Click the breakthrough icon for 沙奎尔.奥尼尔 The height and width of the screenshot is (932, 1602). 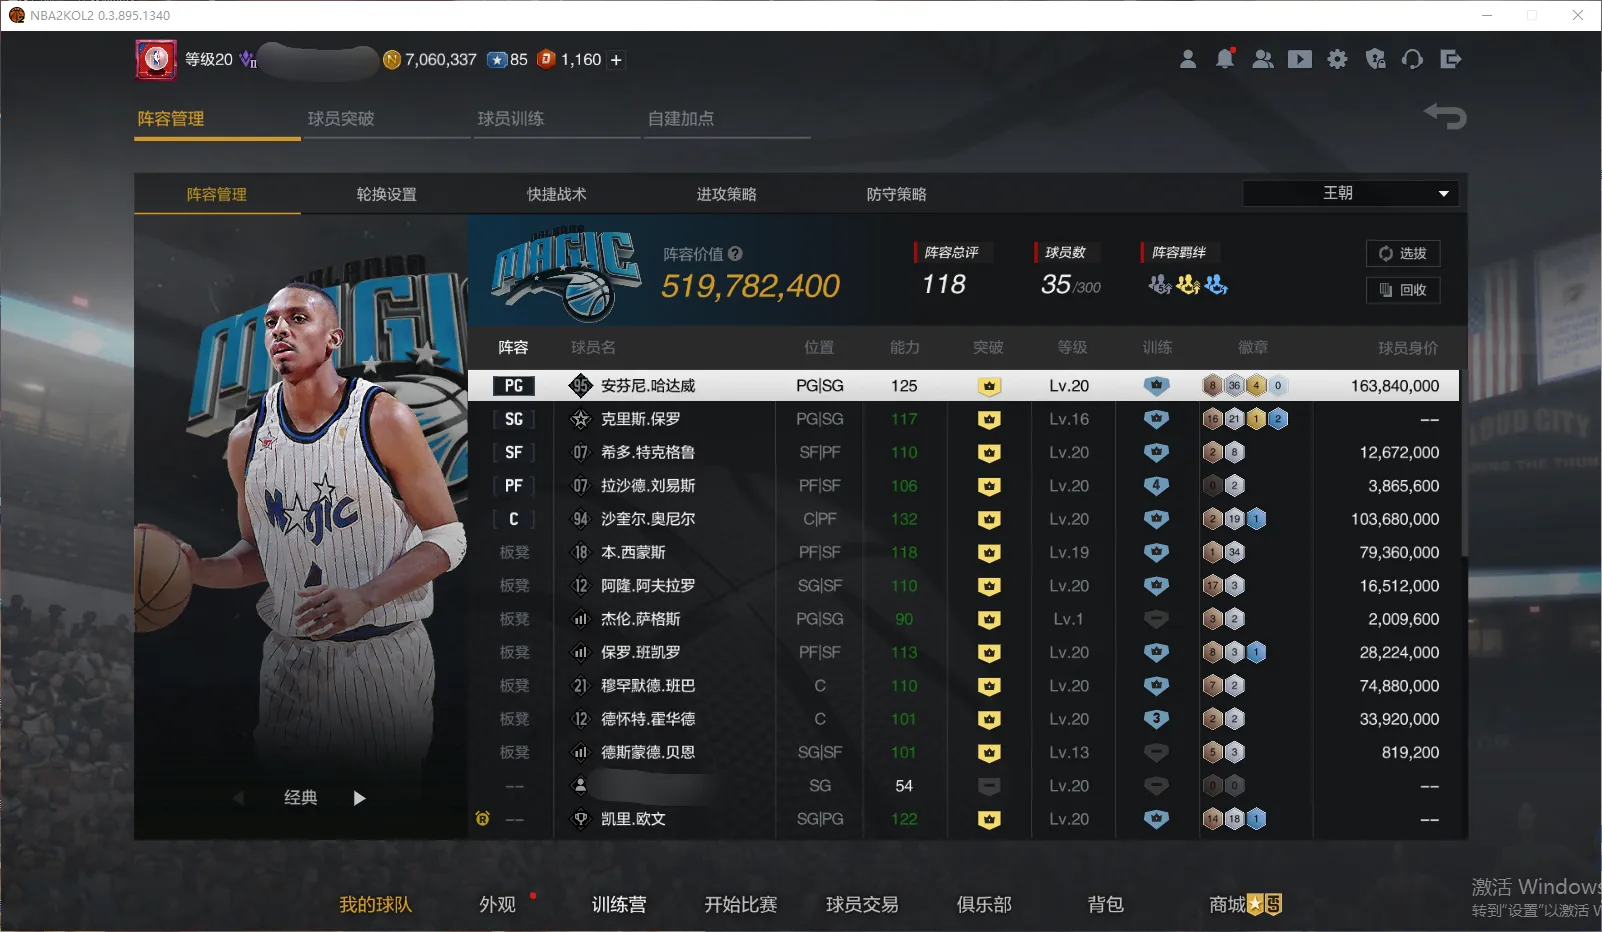[989, 519]
